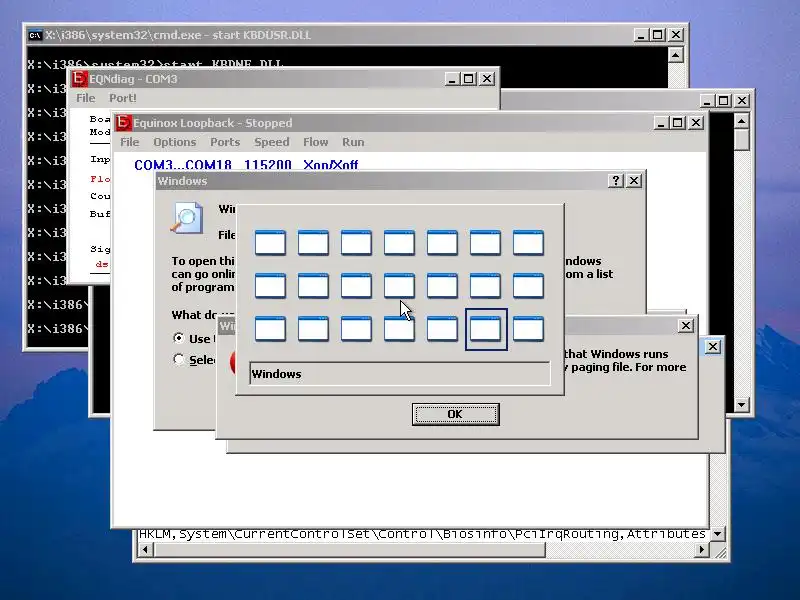Open File menu in Equinox Loopback
Image resolution: width=800 pixels, height=600 pixels.
pyautogui.click(x=130, y=142)
